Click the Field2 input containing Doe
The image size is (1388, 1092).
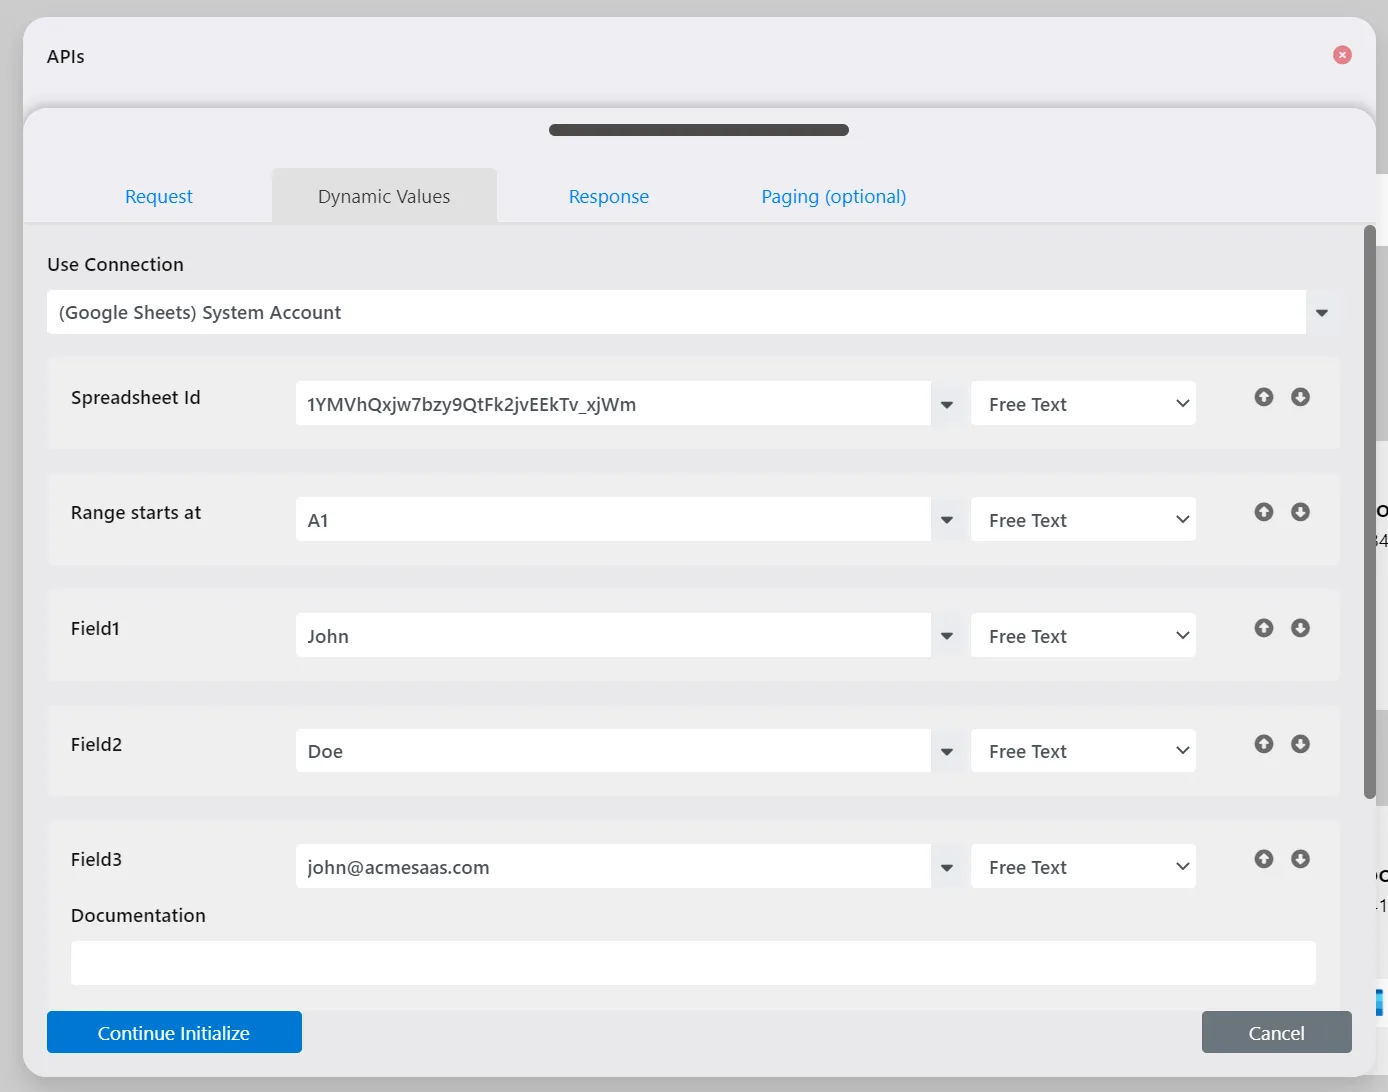click(x=613, y=751)
